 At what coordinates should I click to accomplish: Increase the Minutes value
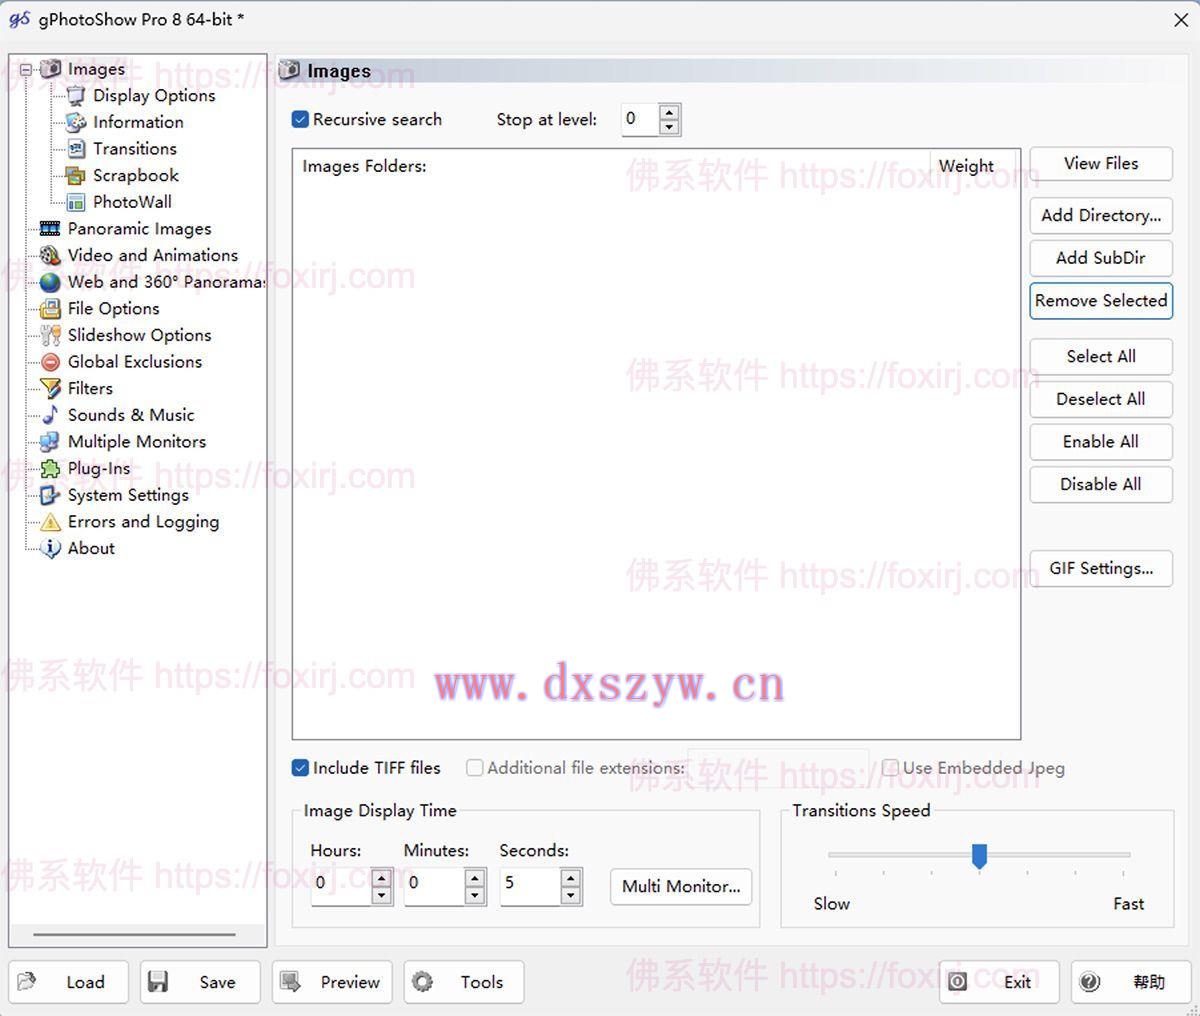(x=476, y=878)
